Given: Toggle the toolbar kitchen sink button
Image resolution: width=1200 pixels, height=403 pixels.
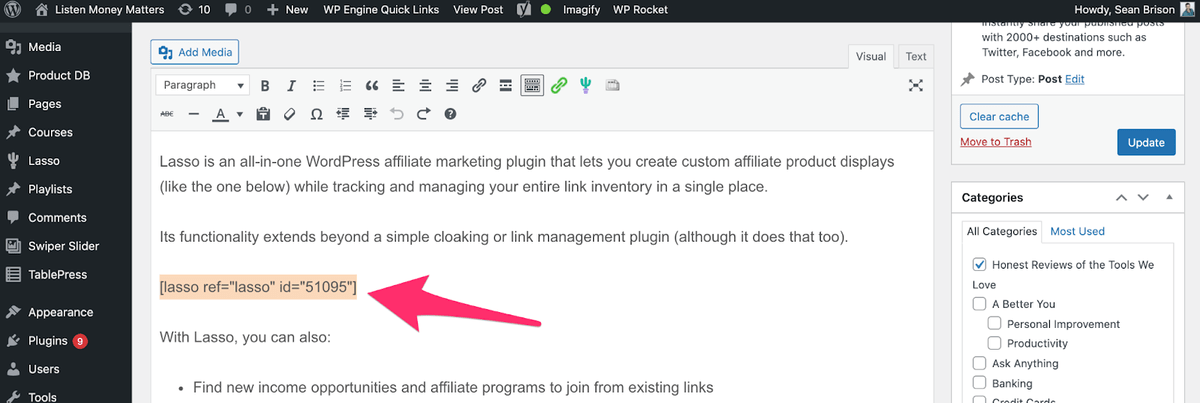Looking at the screenshot, I should click(532, 85).
